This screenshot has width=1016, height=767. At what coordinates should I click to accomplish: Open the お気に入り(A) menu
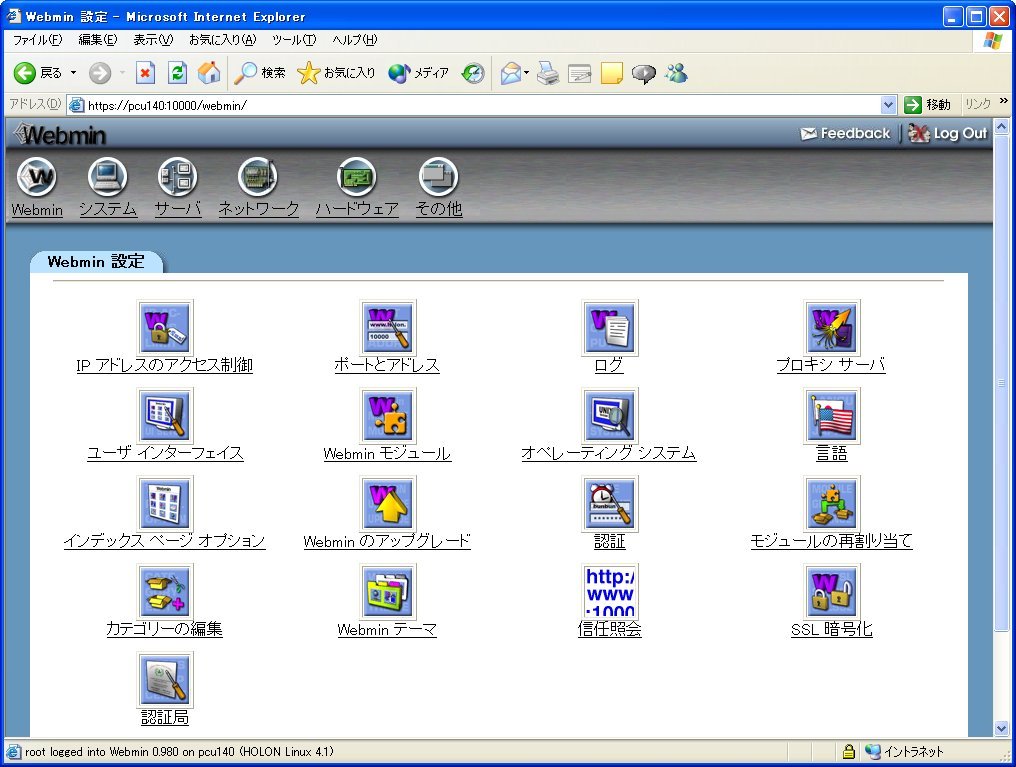[x=222, y=40]
